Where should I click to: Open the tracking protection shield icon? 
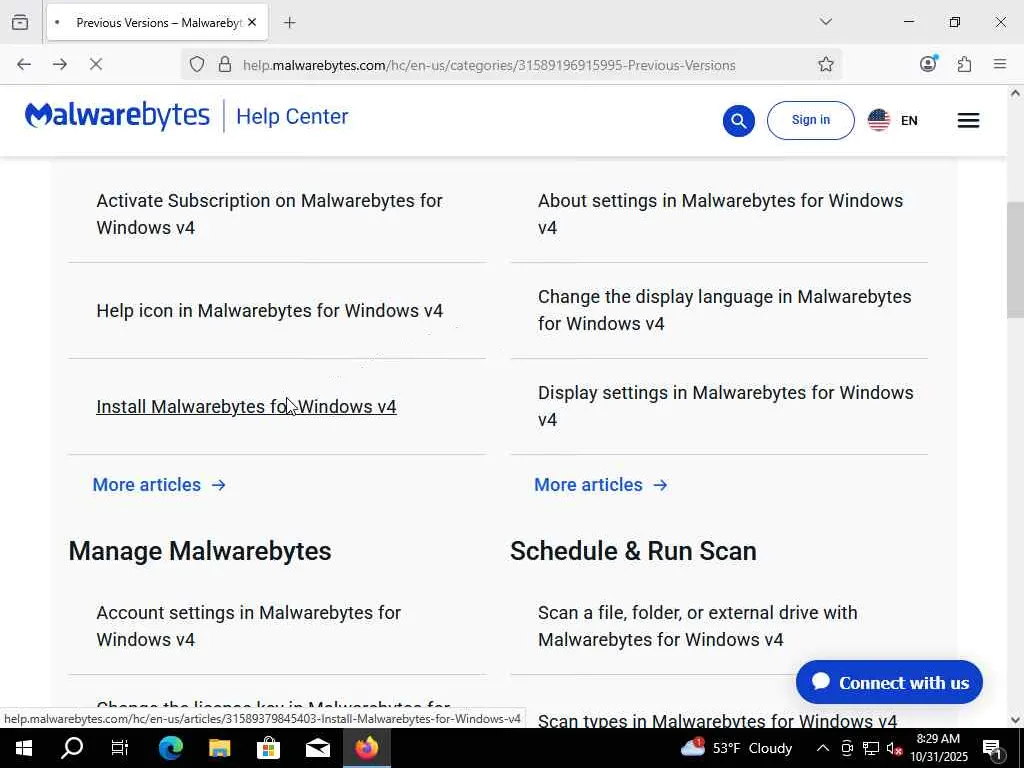click(197, 65)
